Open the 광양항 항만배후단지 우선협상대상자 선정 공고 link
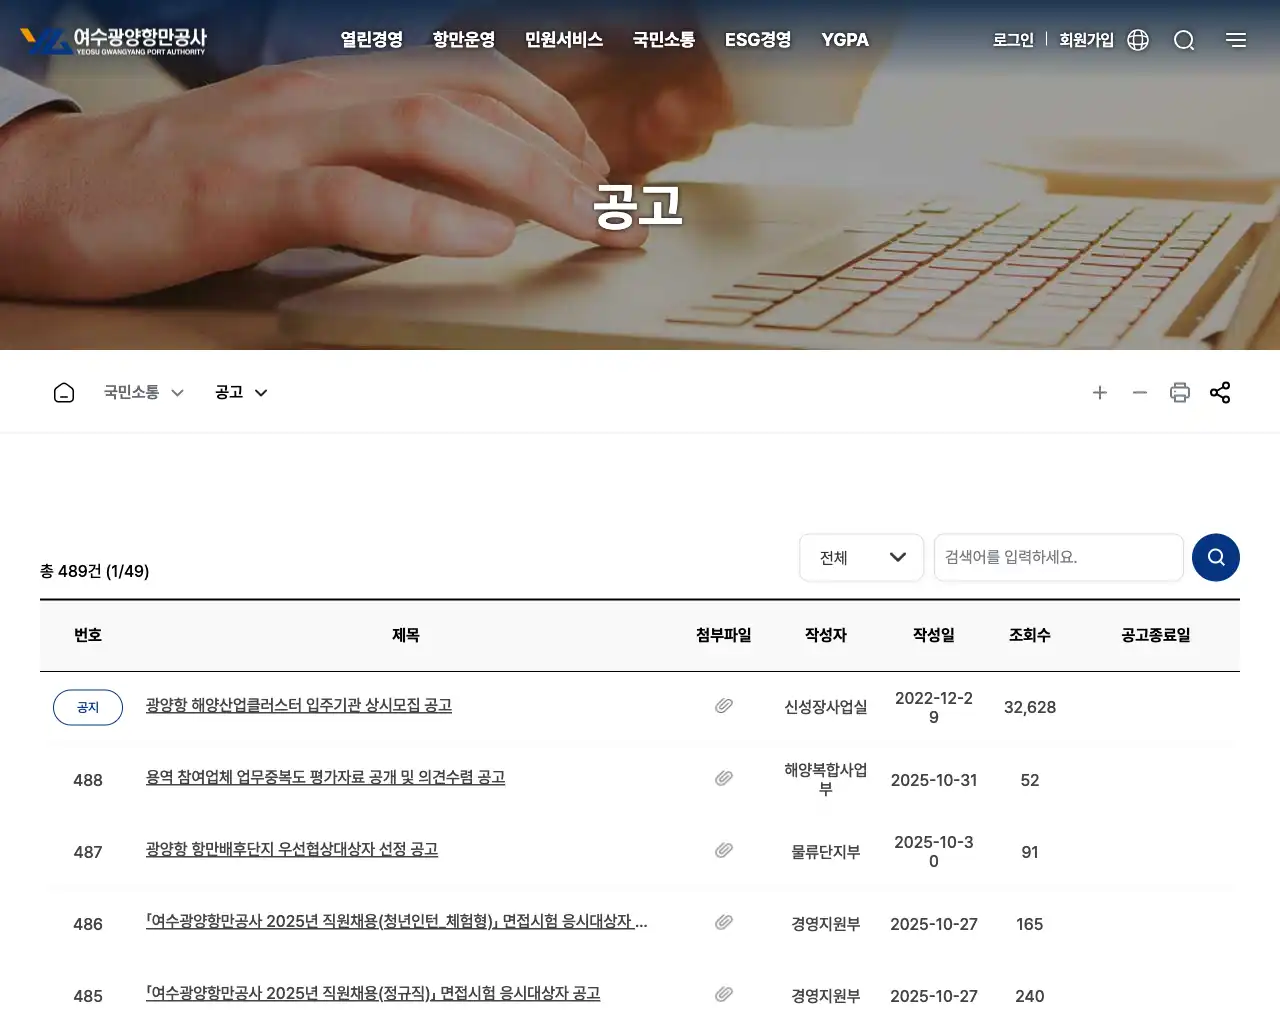Image resolution: width=1280 pixels, height=1024 pixels. 291,849
